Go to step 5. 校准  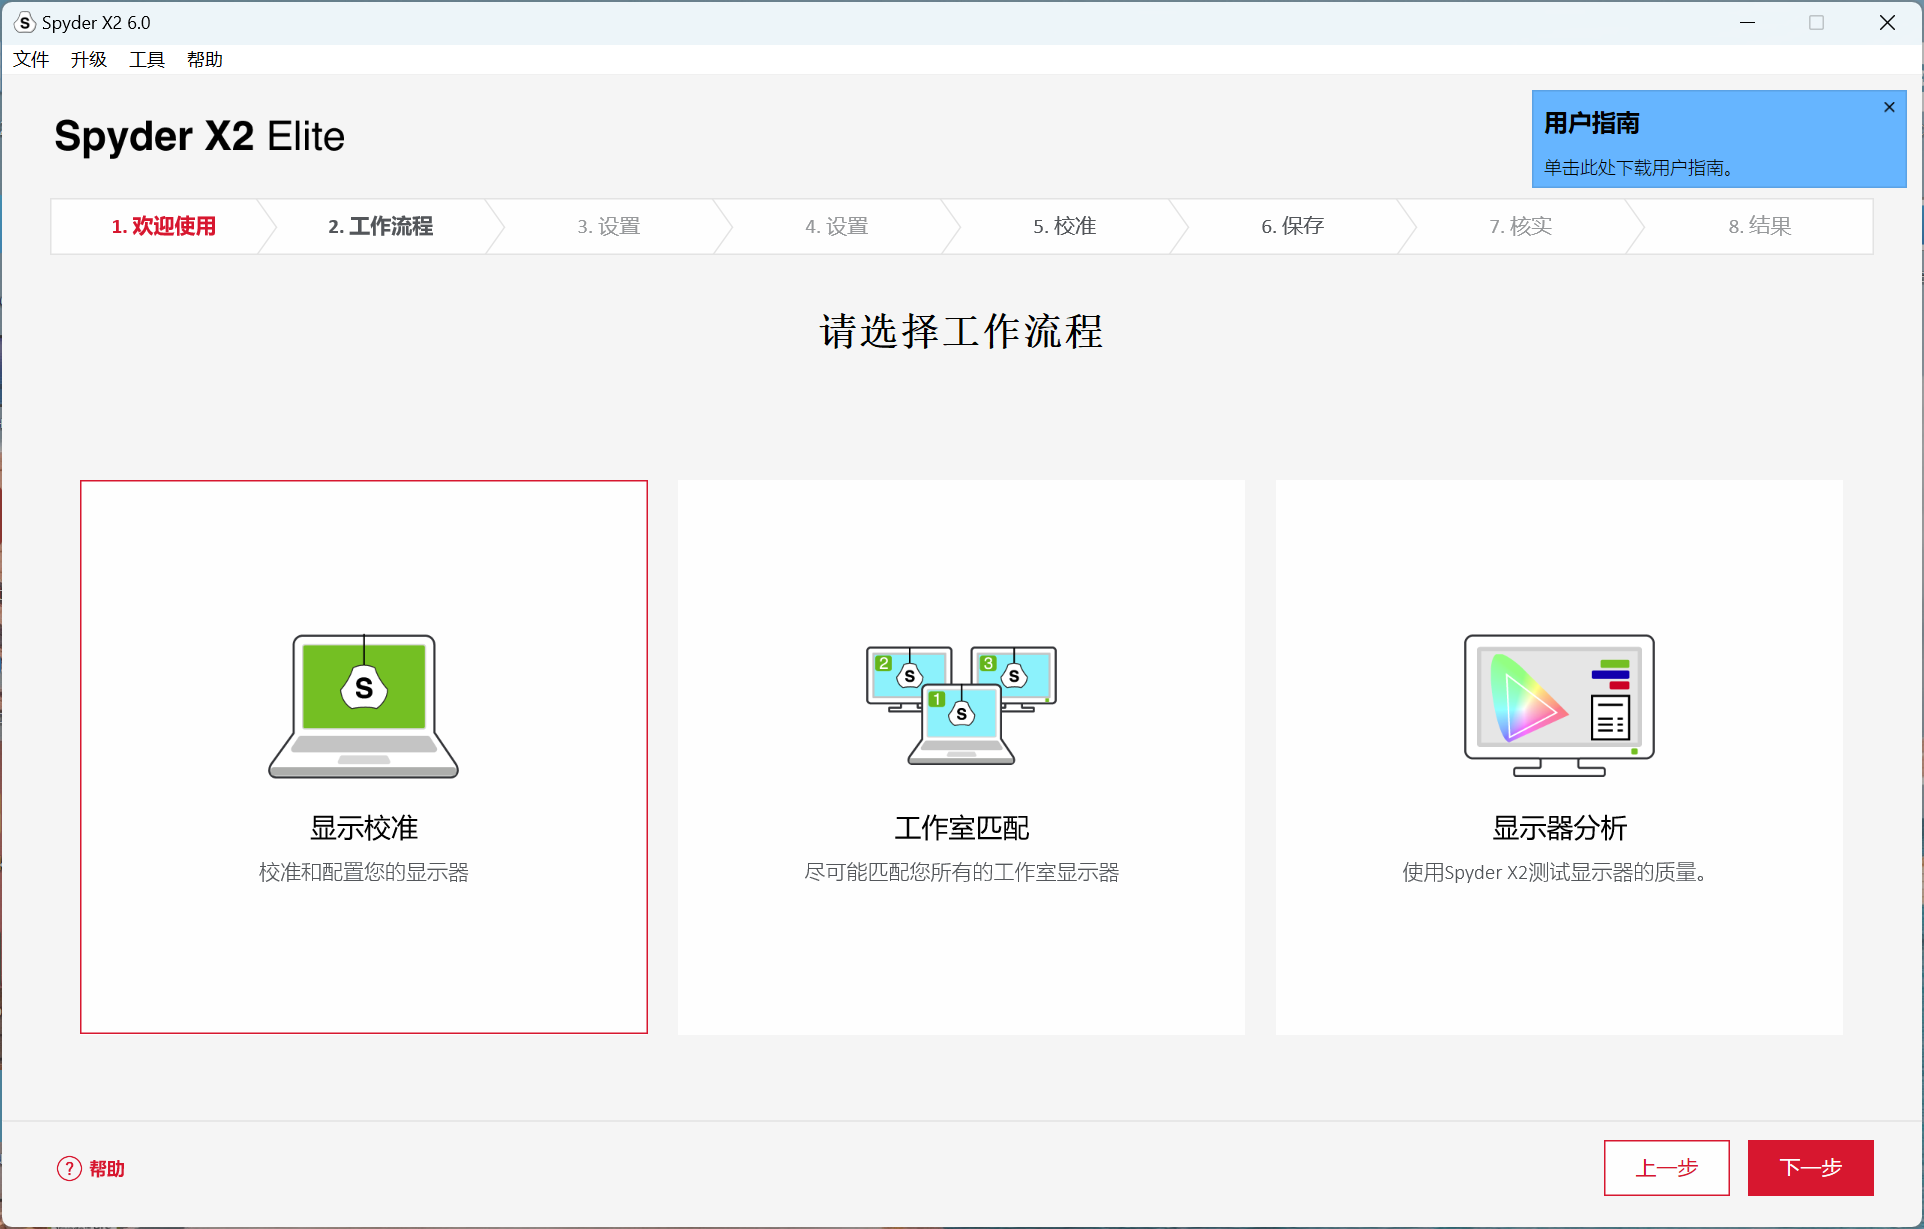pos(1064,226)
